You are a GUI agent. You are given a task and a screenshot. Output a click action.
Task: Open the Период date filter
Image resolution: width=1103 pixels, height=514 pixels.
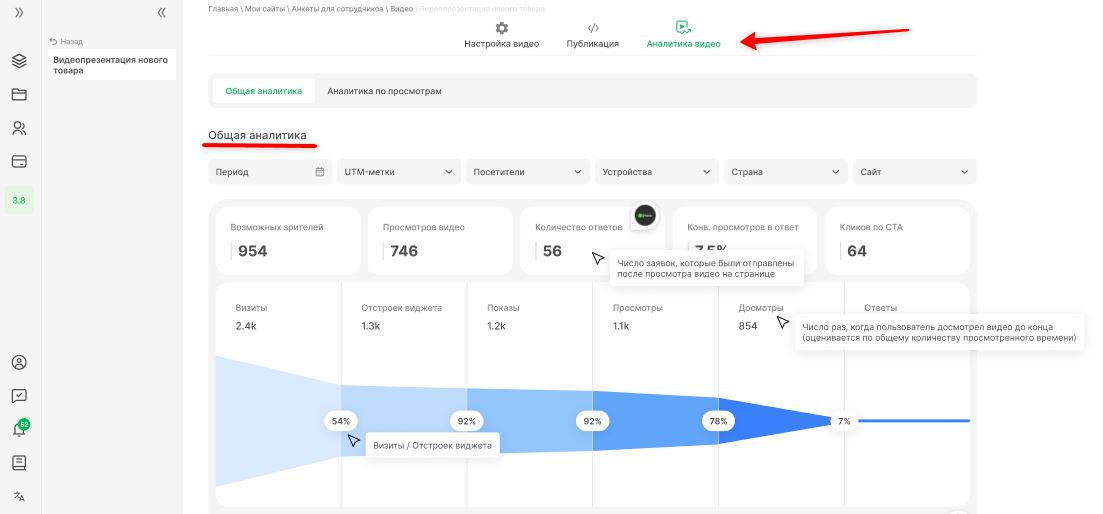point(270,172)
